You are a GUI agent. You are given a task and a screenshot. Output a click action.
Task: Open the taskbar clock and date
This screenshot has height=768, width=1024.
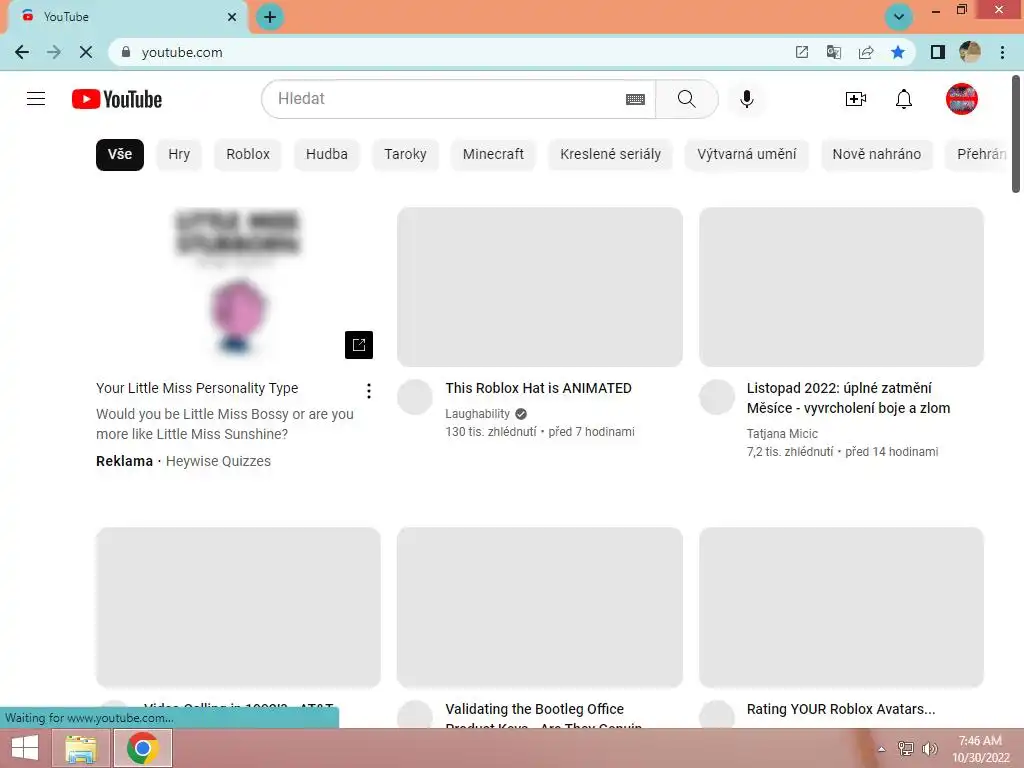click(x=980, y=749)
